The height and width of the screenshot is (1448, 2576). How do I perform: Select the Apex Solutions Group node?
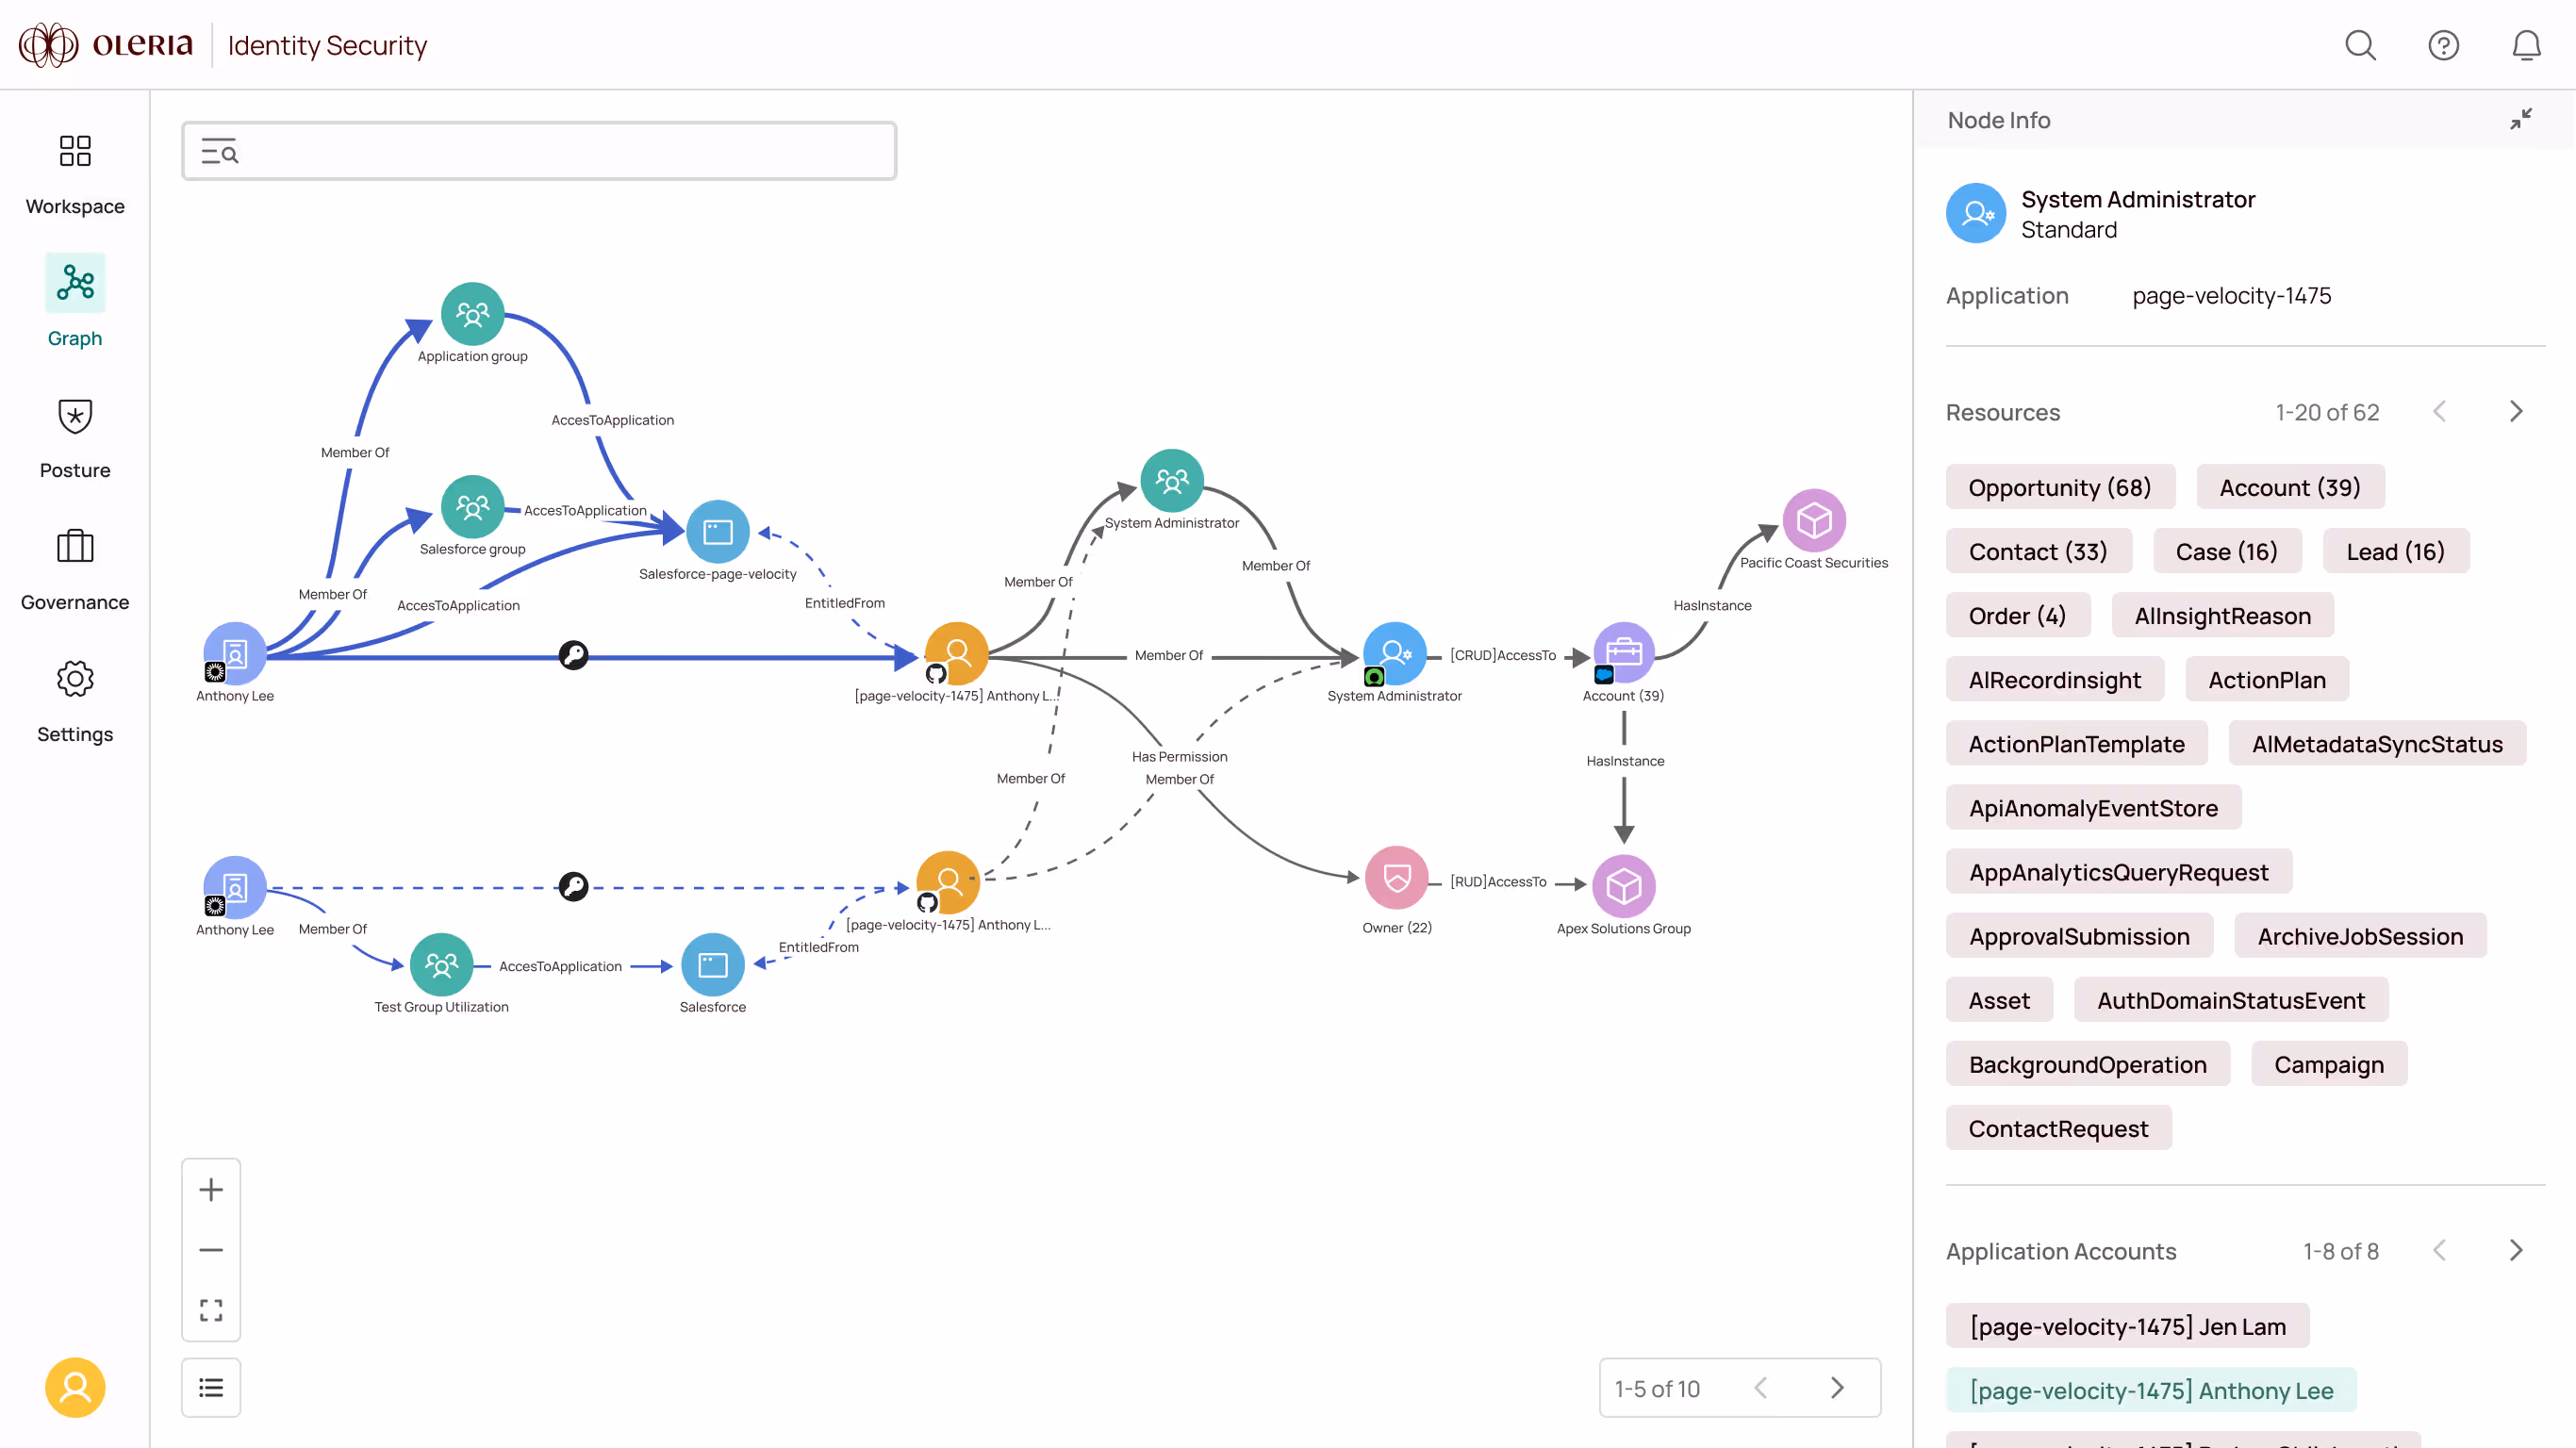click(1623, 886)
